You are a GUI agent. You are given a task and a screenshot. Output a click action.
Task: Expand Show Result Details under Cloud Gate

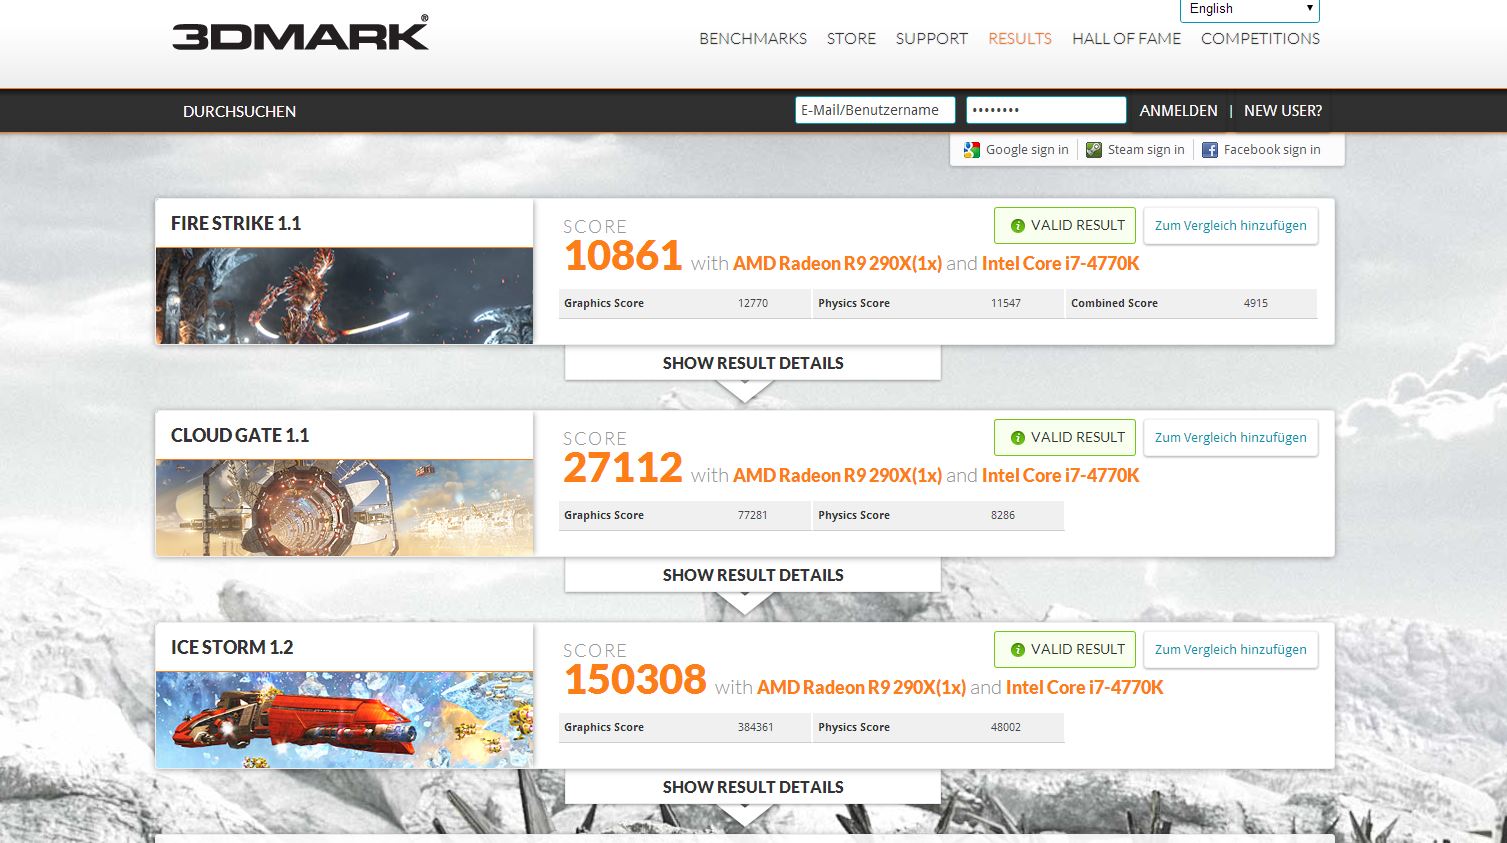[x=753, y=575]
